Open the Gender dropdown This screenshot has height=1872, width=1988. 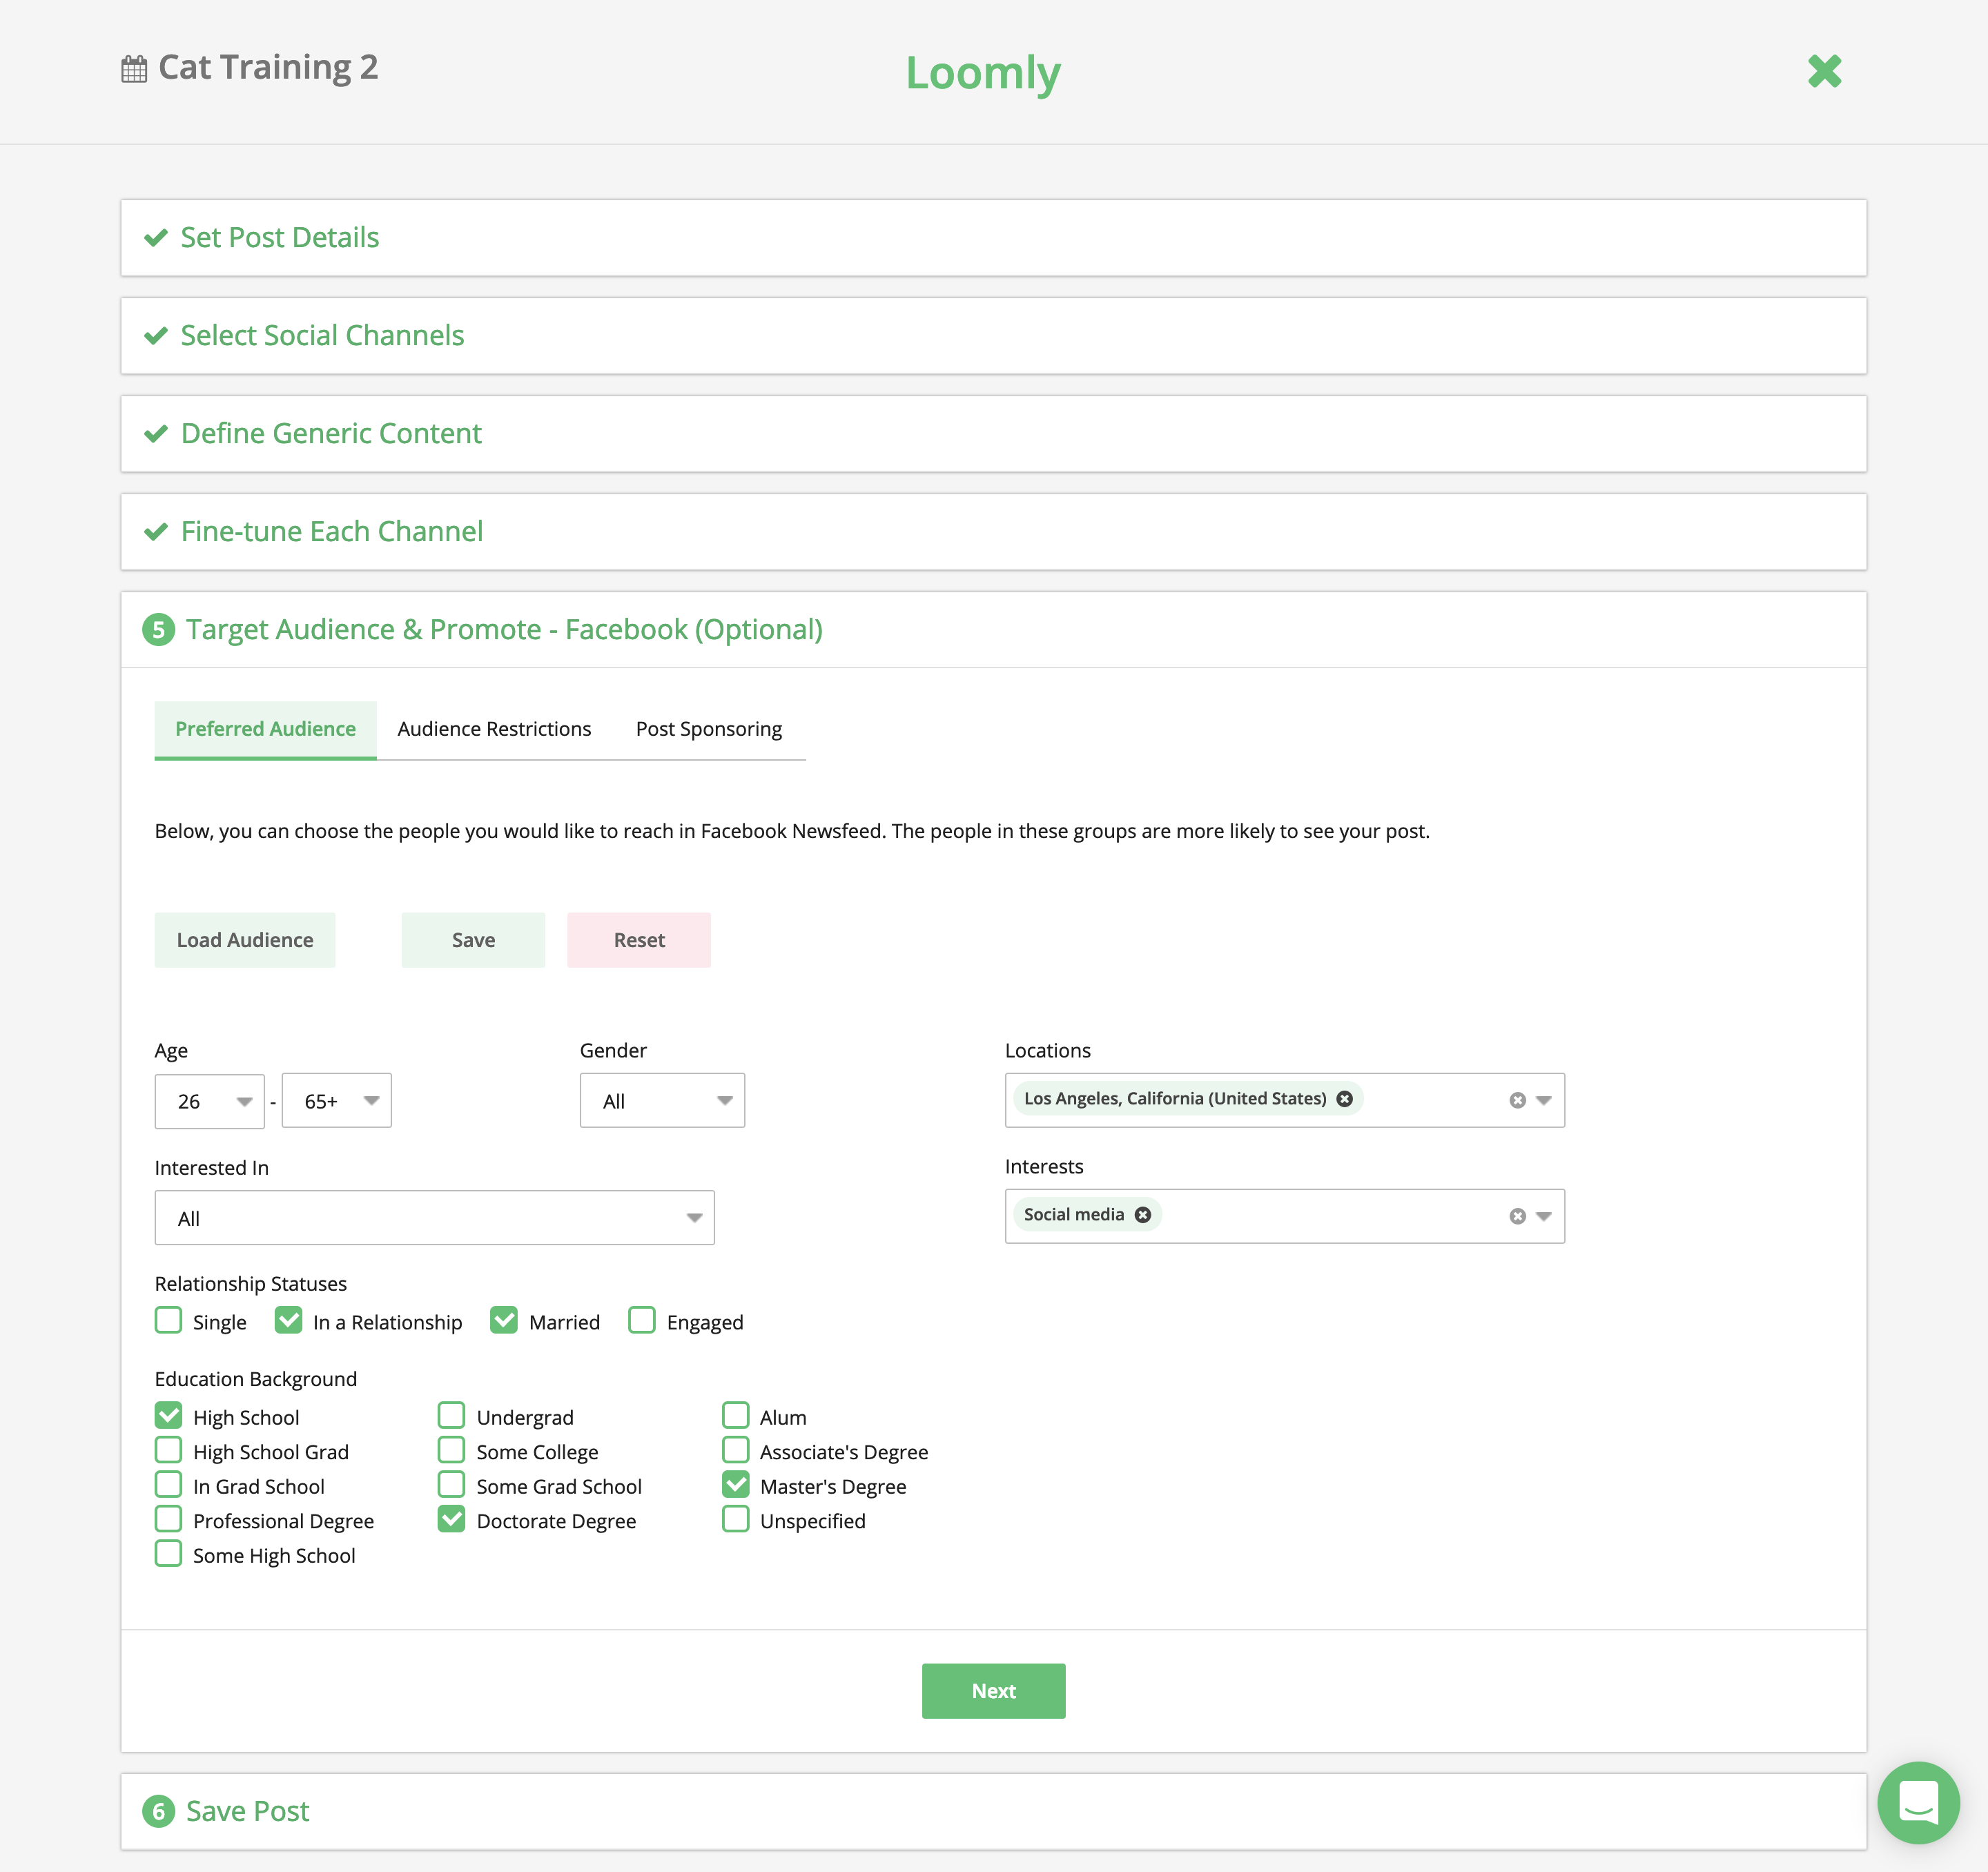[x=662, y=1101]
